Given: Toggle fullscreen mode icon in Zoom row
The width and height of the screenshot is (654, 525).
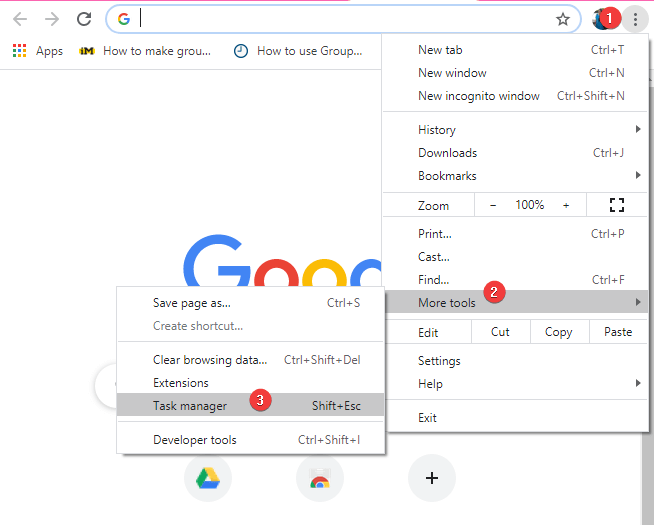Looking at the screenshot, I should (616, 205).
